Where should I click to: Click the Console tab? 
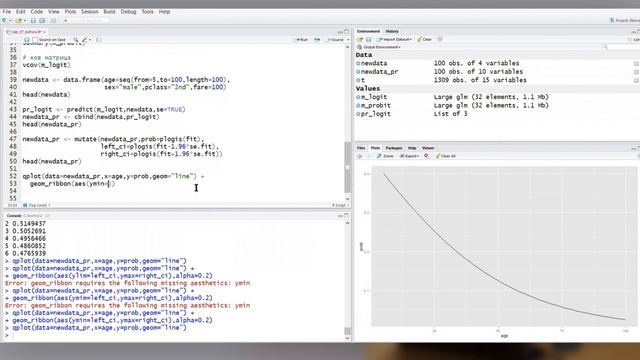(x=14, y=216)
